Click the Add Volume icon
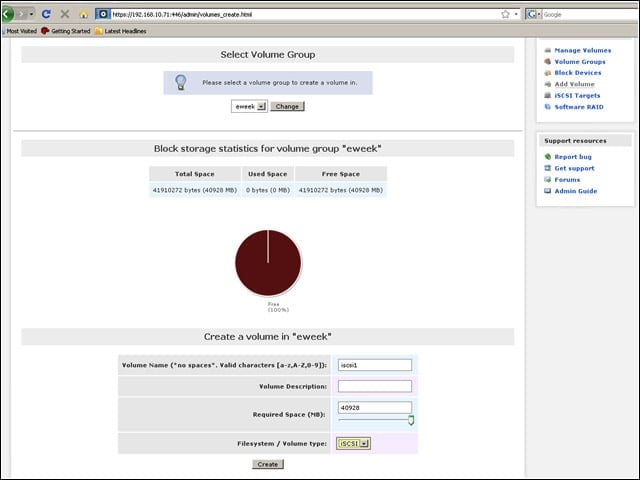The image size is (640, 480). (x=548, y=84)
